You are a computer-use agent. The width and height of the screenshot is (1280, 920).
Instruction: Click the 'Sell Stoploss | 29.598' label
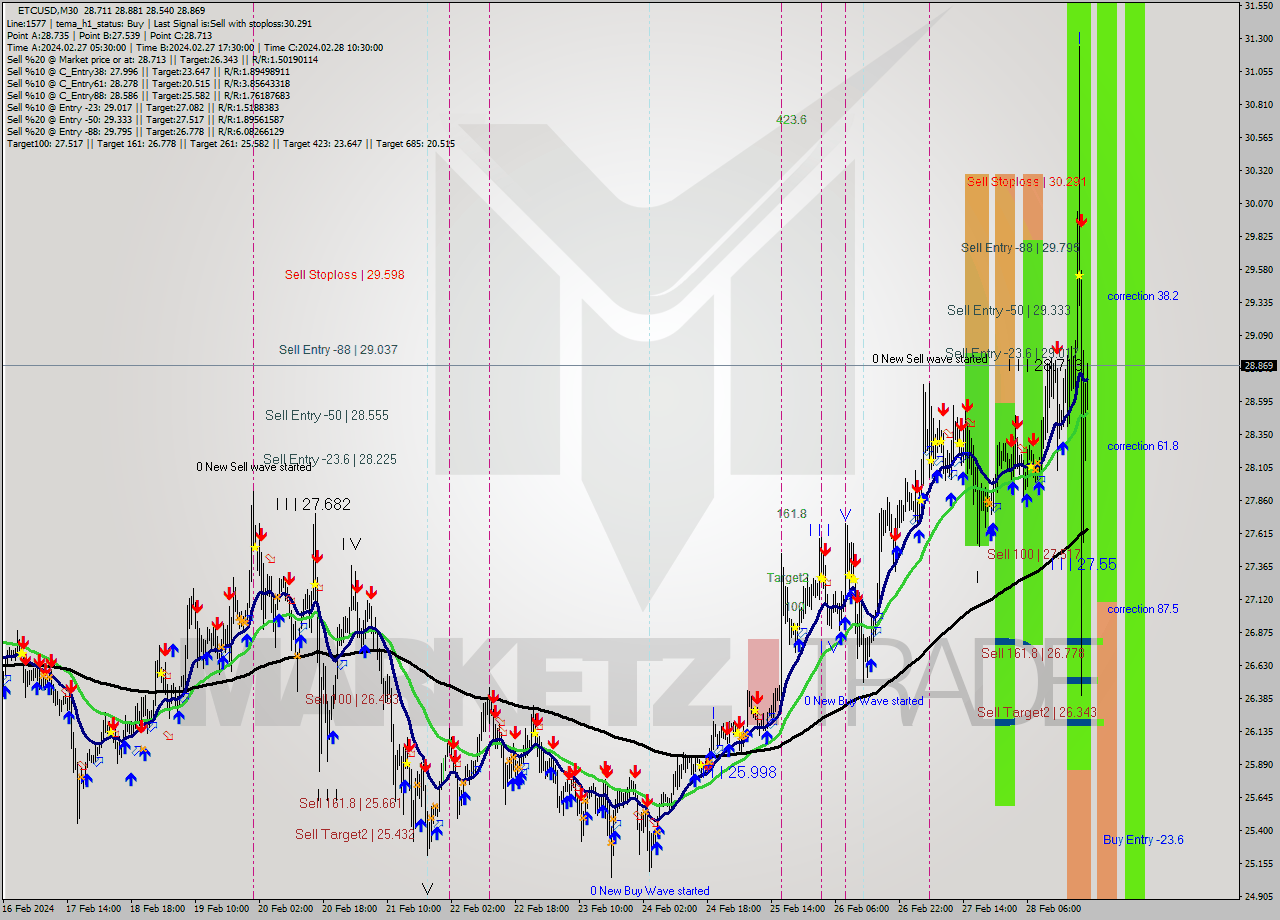click(x=344, y=274)
